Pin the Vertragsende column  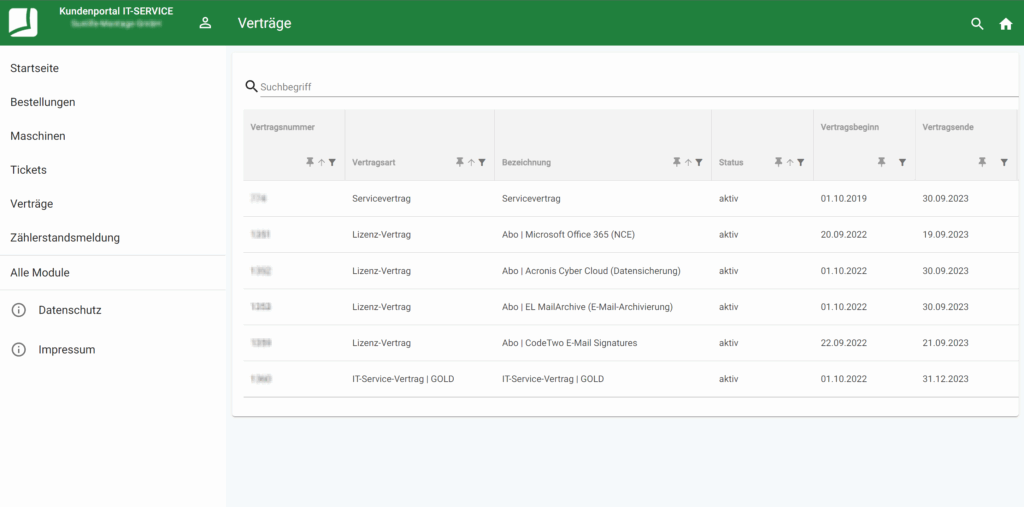(x=983, y=162)
